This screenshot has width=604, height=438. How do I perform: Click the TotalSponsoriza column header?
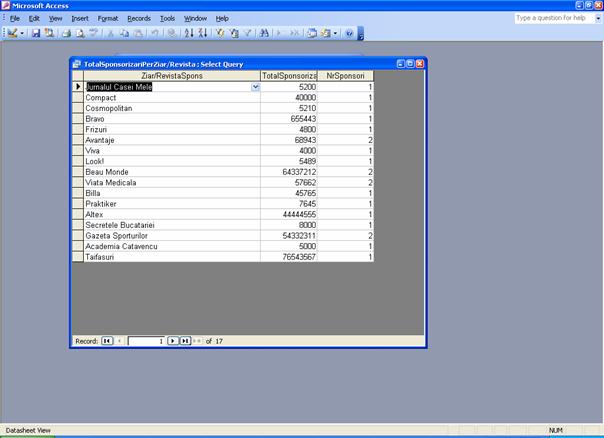click(288, 76)
